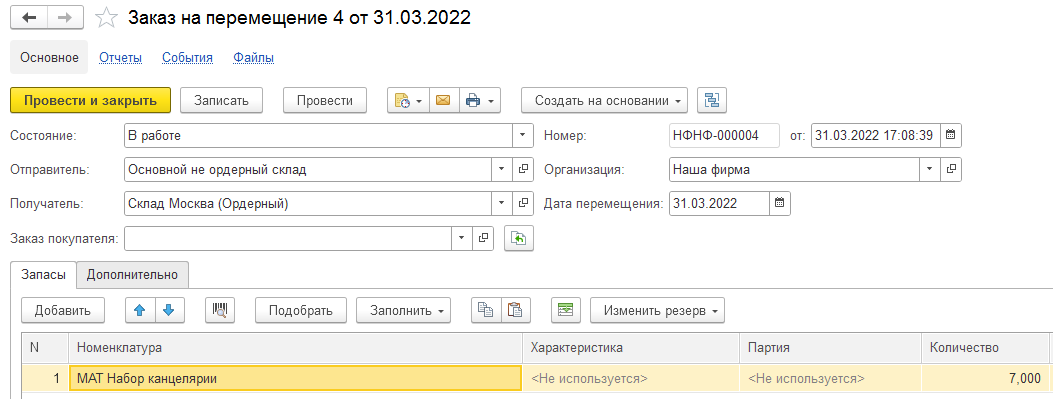
Task: Click the empty Заказ покупателя field
Action: coord(288,238)
